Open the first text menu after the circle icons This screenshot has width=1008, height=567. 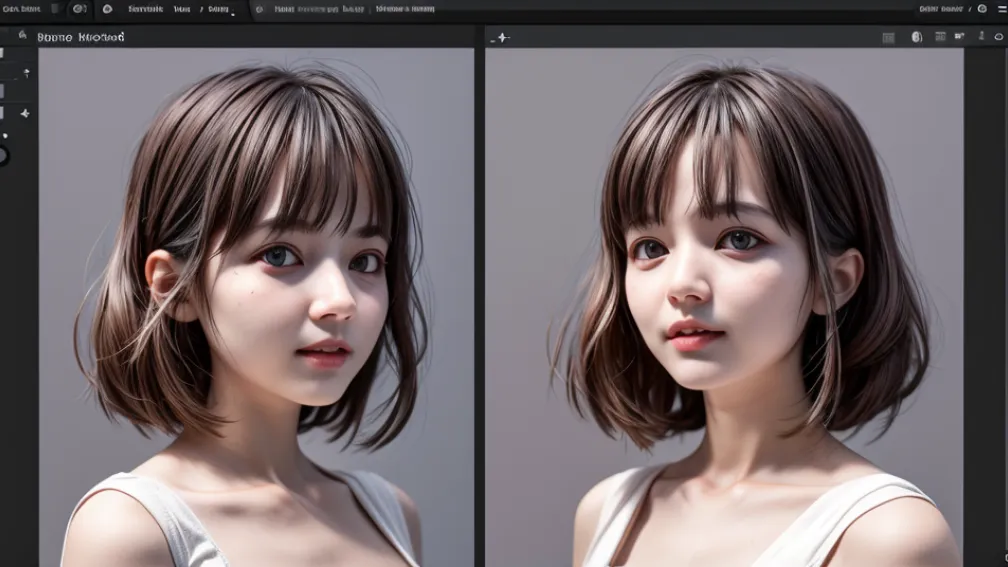(x=145, y=9)
